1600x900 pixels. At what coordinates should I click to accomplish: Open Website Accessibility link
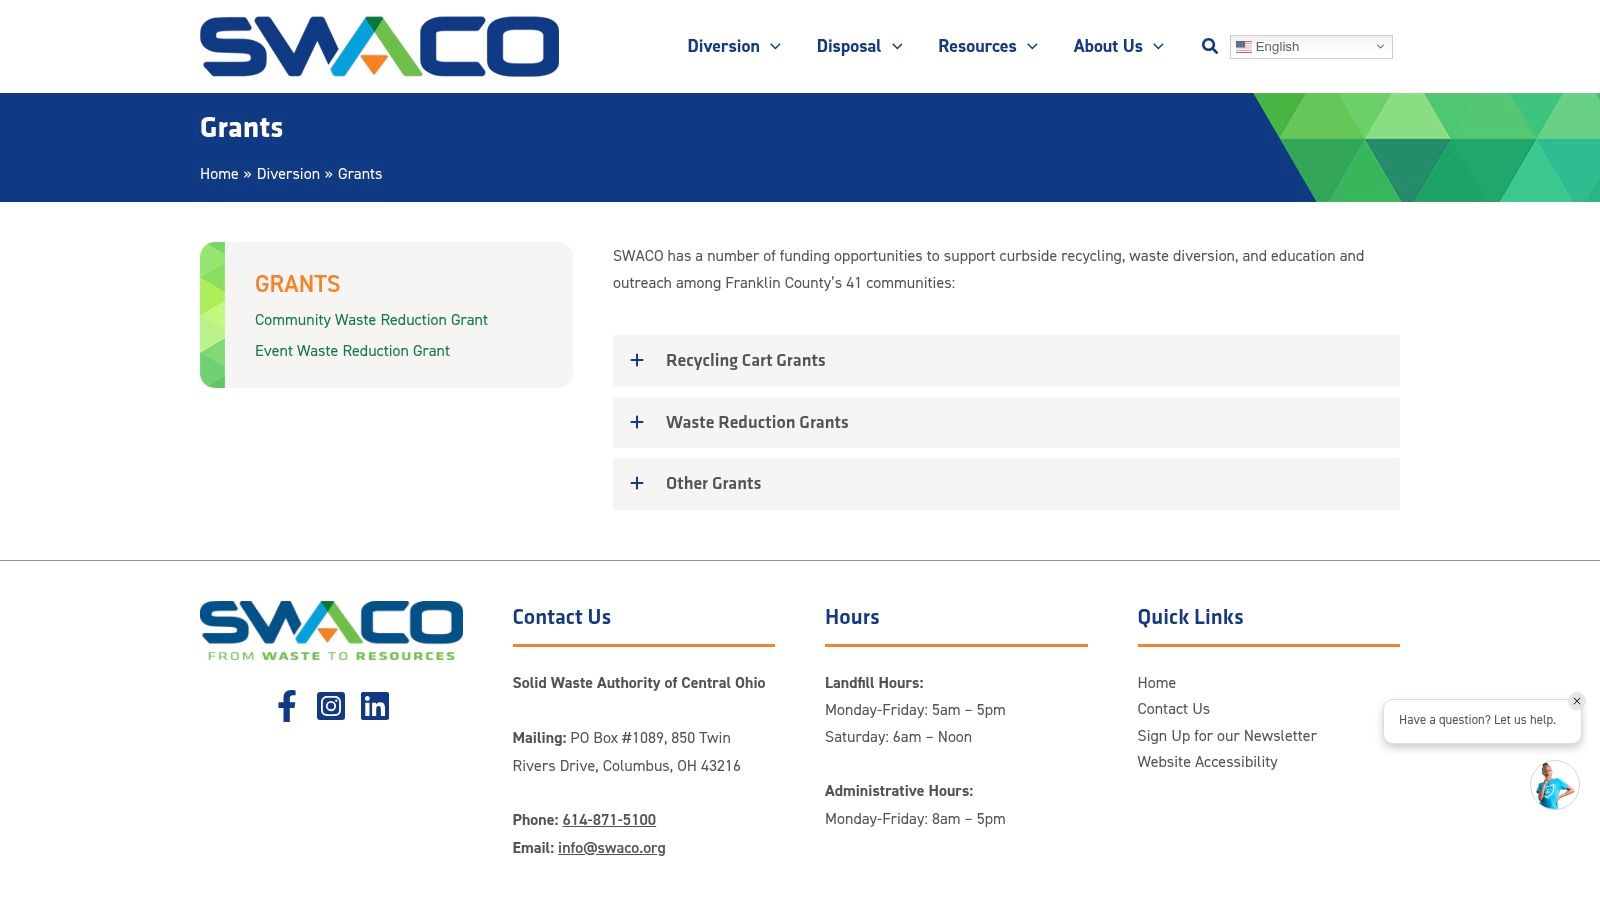tap(1207, 762)
